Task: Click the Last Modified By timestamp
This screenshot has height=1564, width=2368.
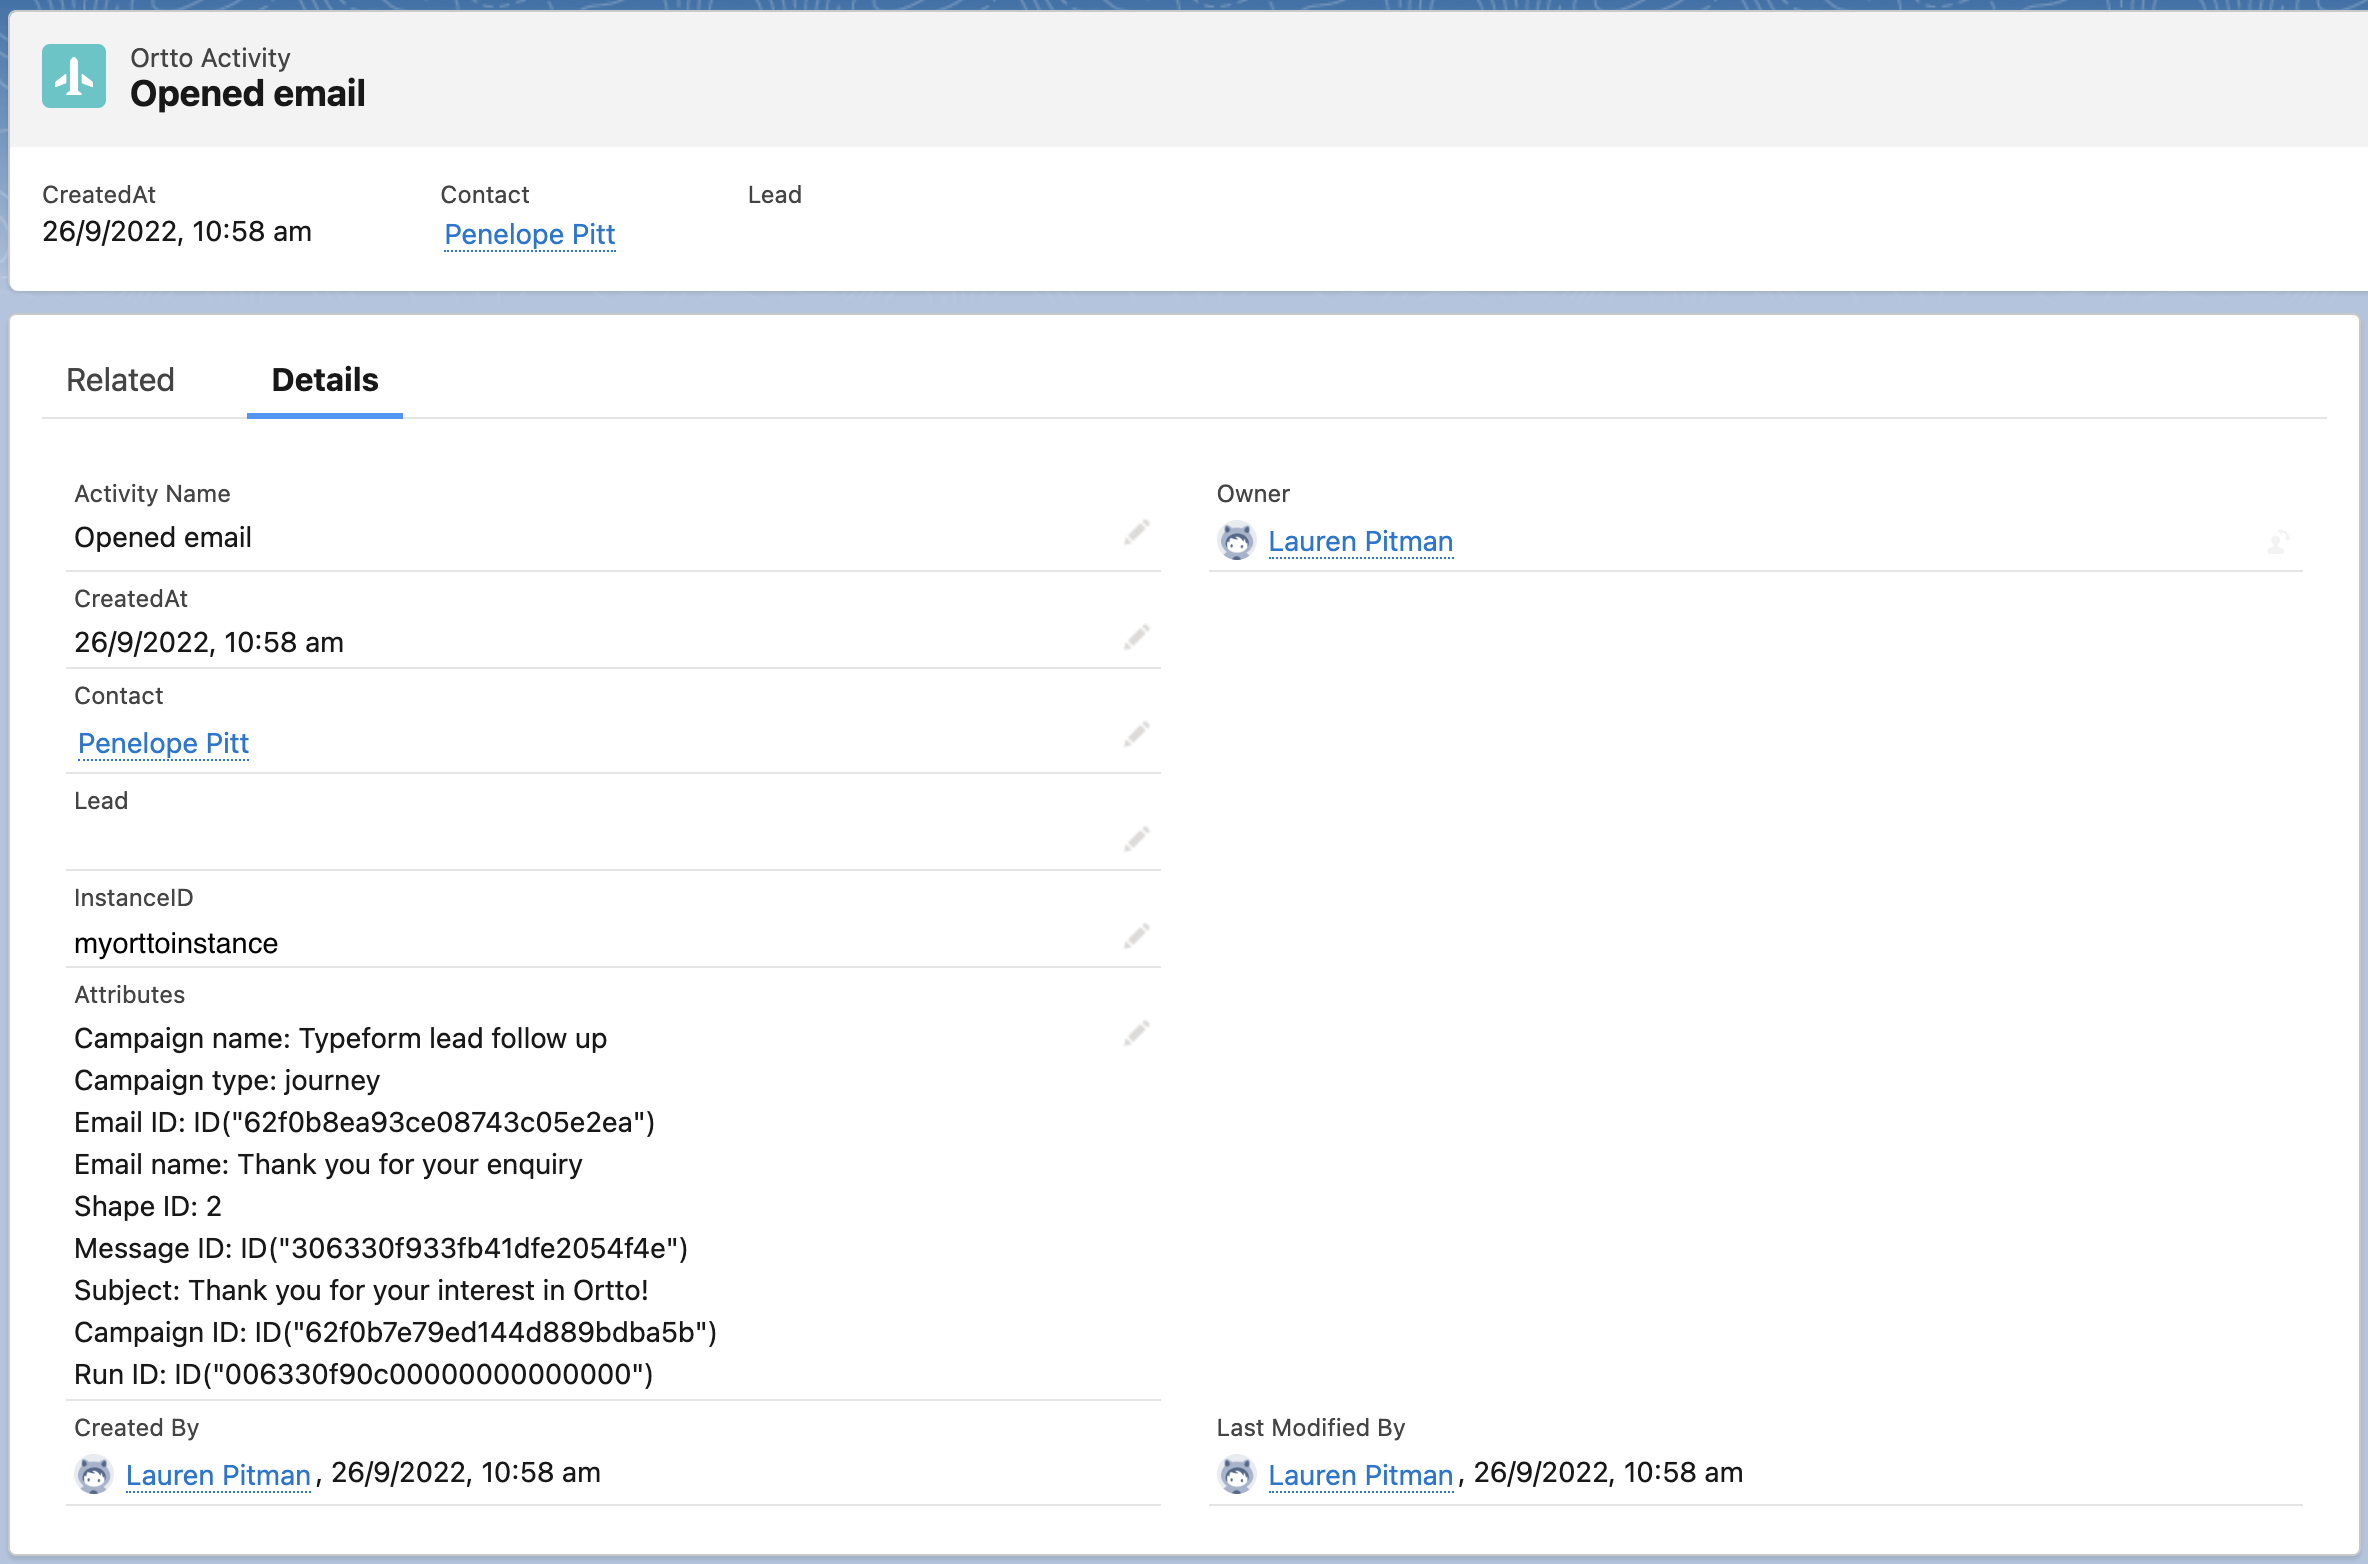Action: [x=1608, y=1473]
